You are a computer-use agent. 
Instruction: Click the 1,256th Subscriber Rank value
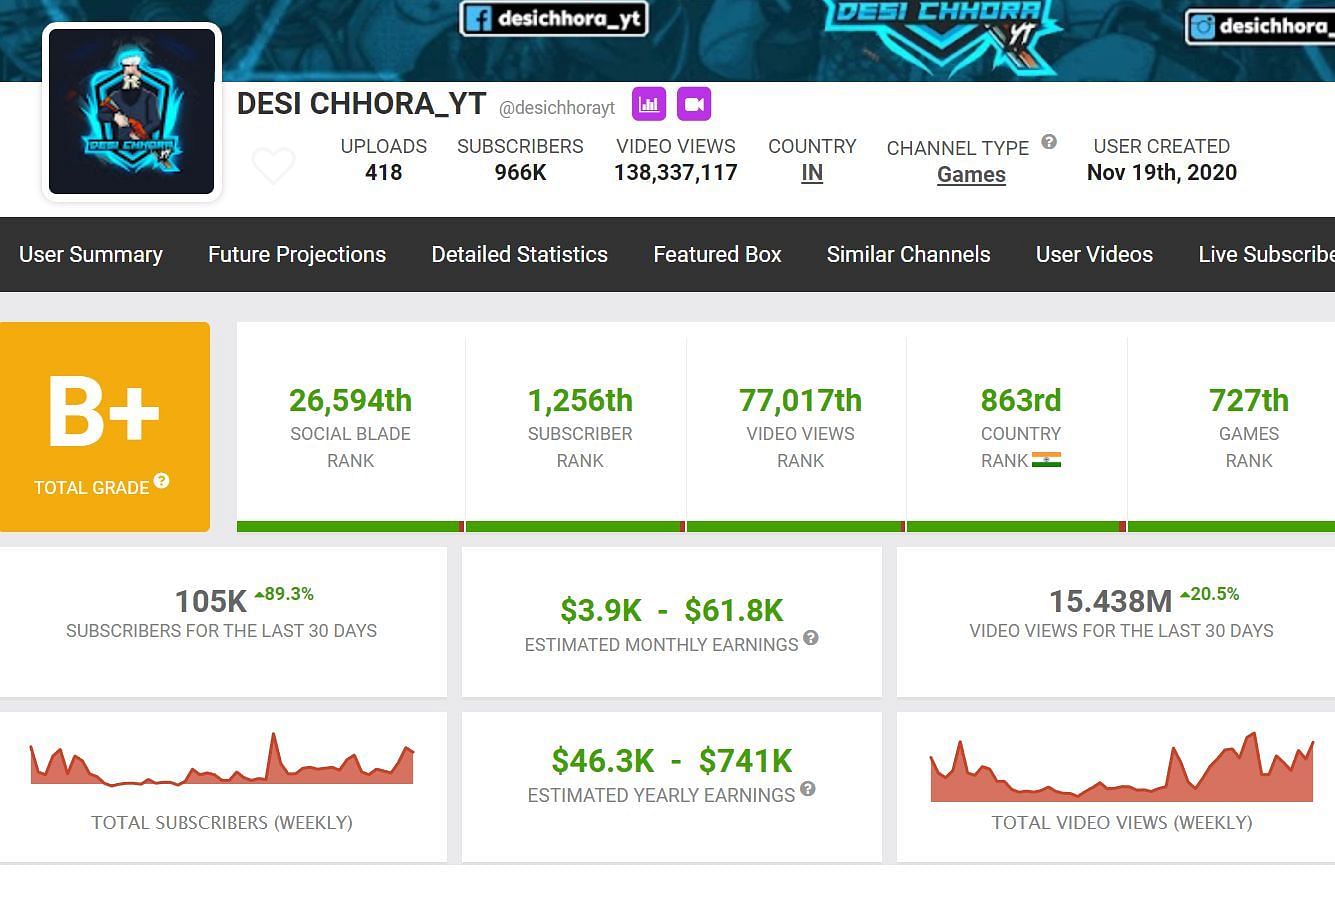click(580, 400)
